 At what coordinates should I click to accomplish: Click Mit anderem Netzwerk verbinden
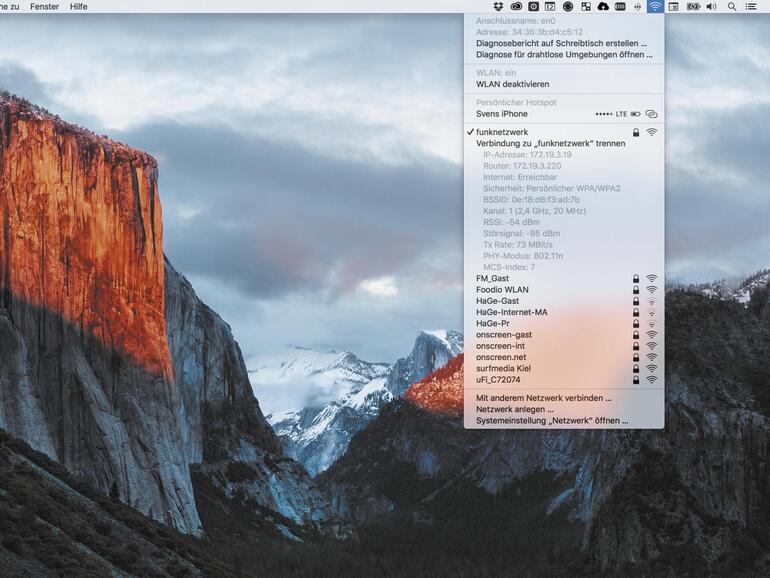point(543,398)
